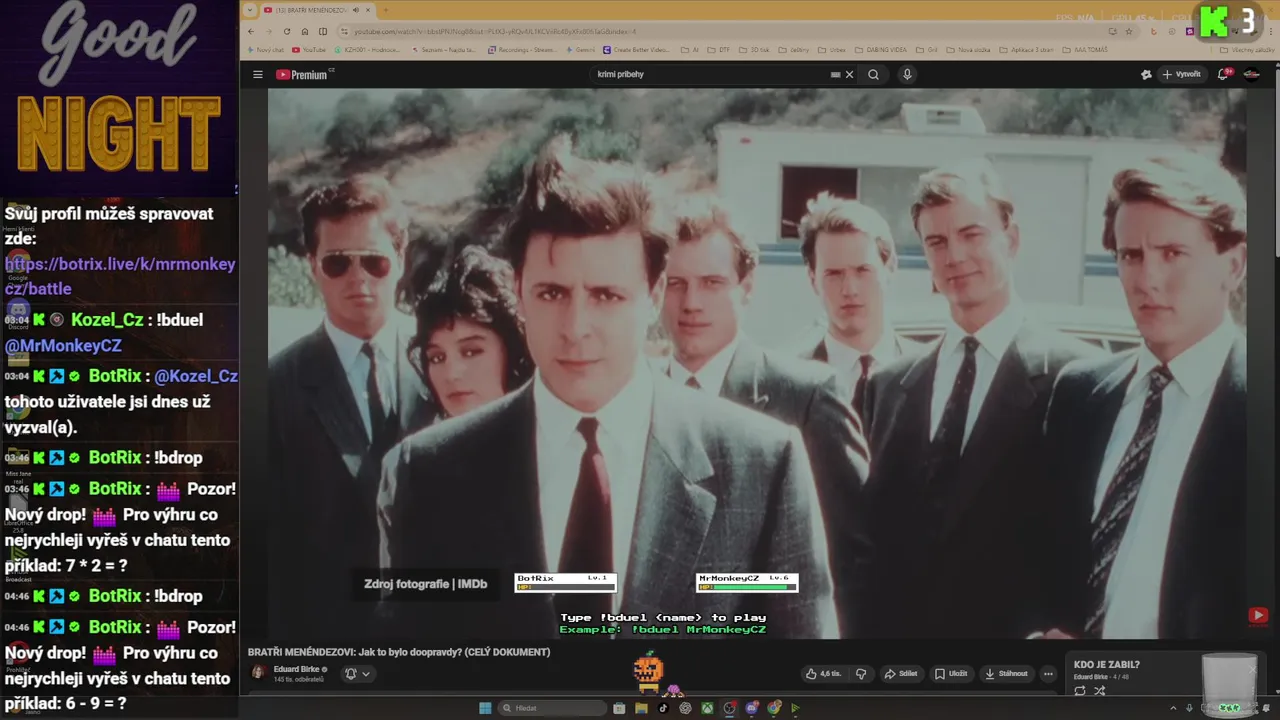Like the video (4,6 tis.)
This screenshot has width=1280, height=720.
[x=823, y=673]
